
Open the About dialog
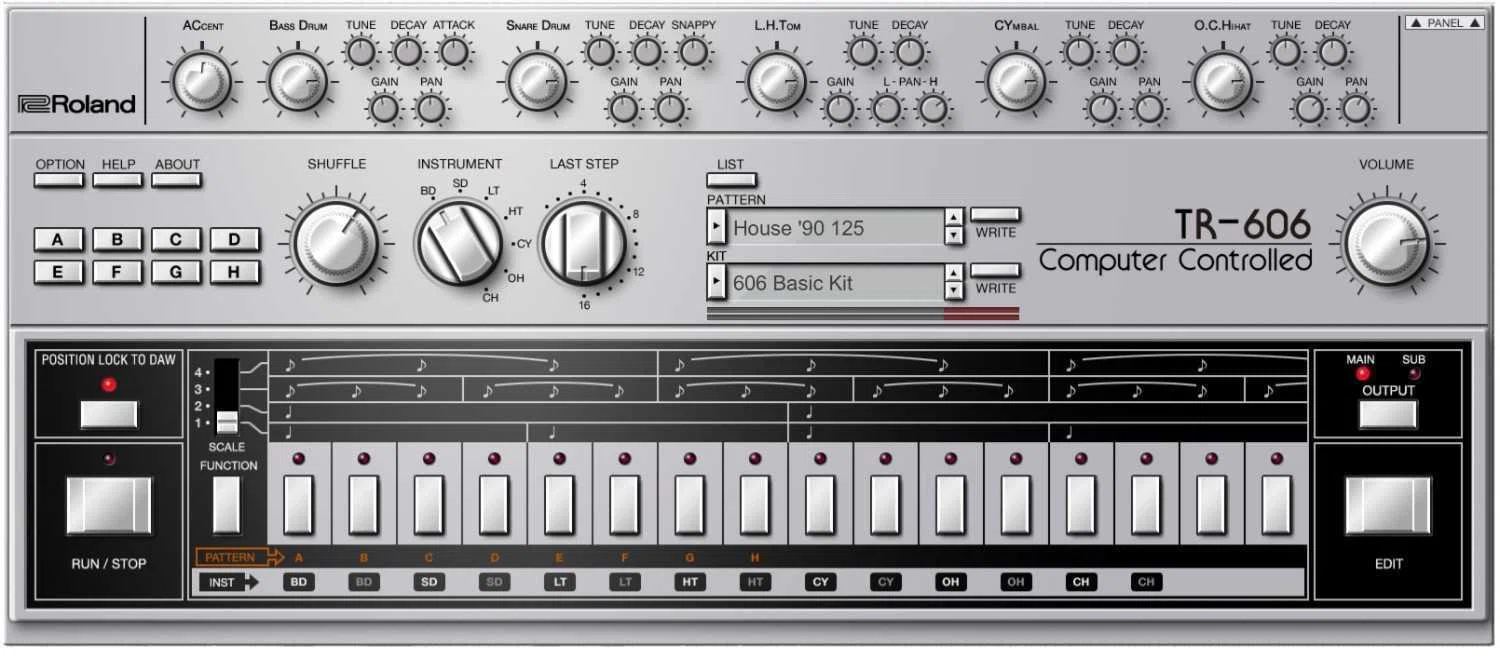tap(177, 181)
